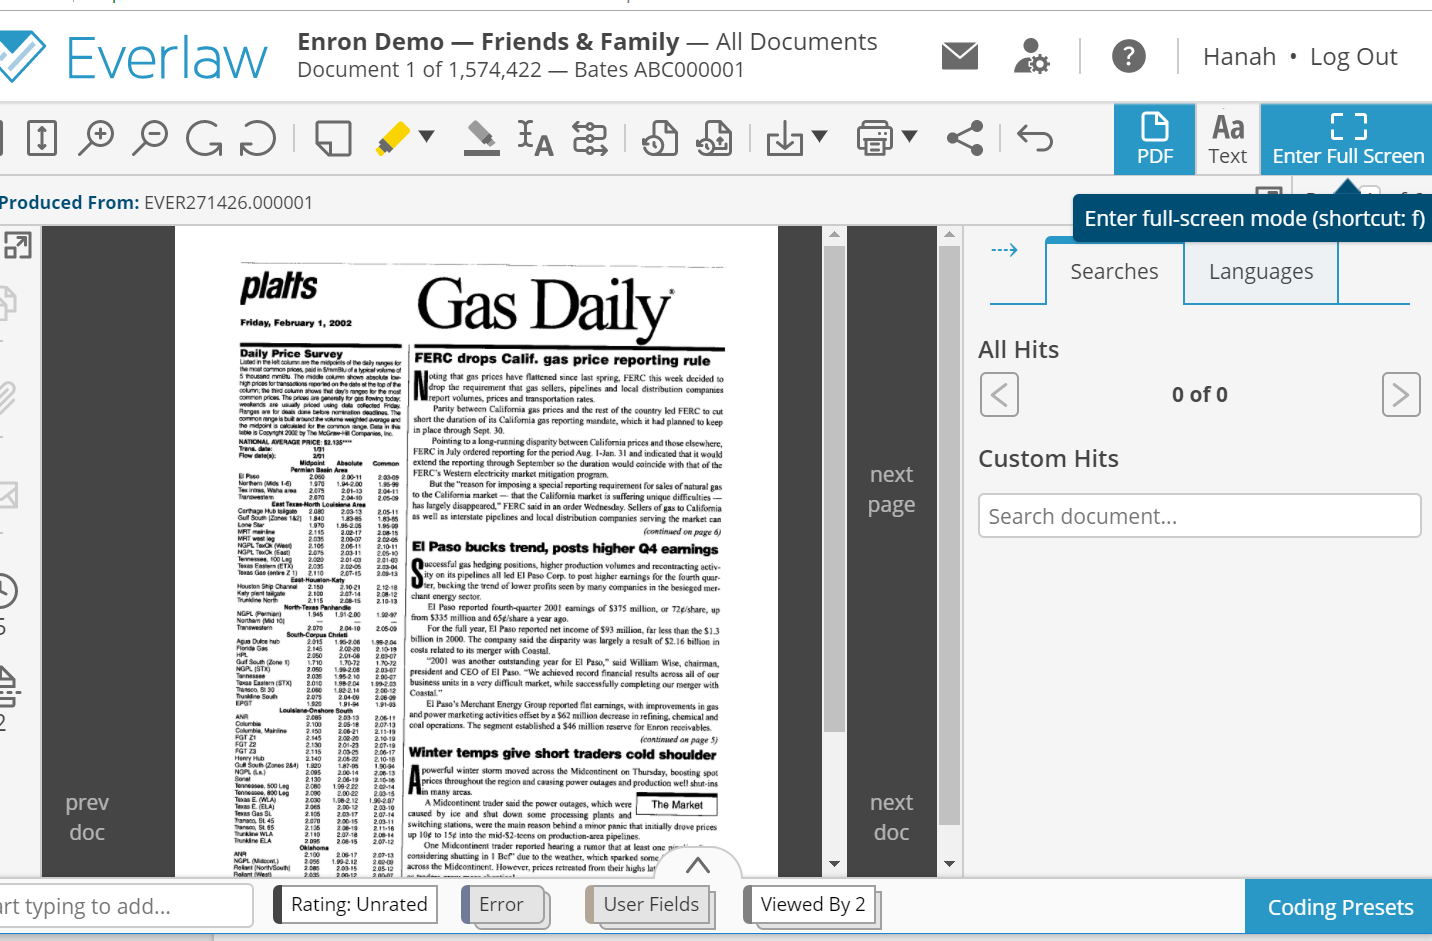The width and height of the screenshot is (1432, 941).
Task: Click Enter Full Screen button
Action: [x=1347, y=139]
